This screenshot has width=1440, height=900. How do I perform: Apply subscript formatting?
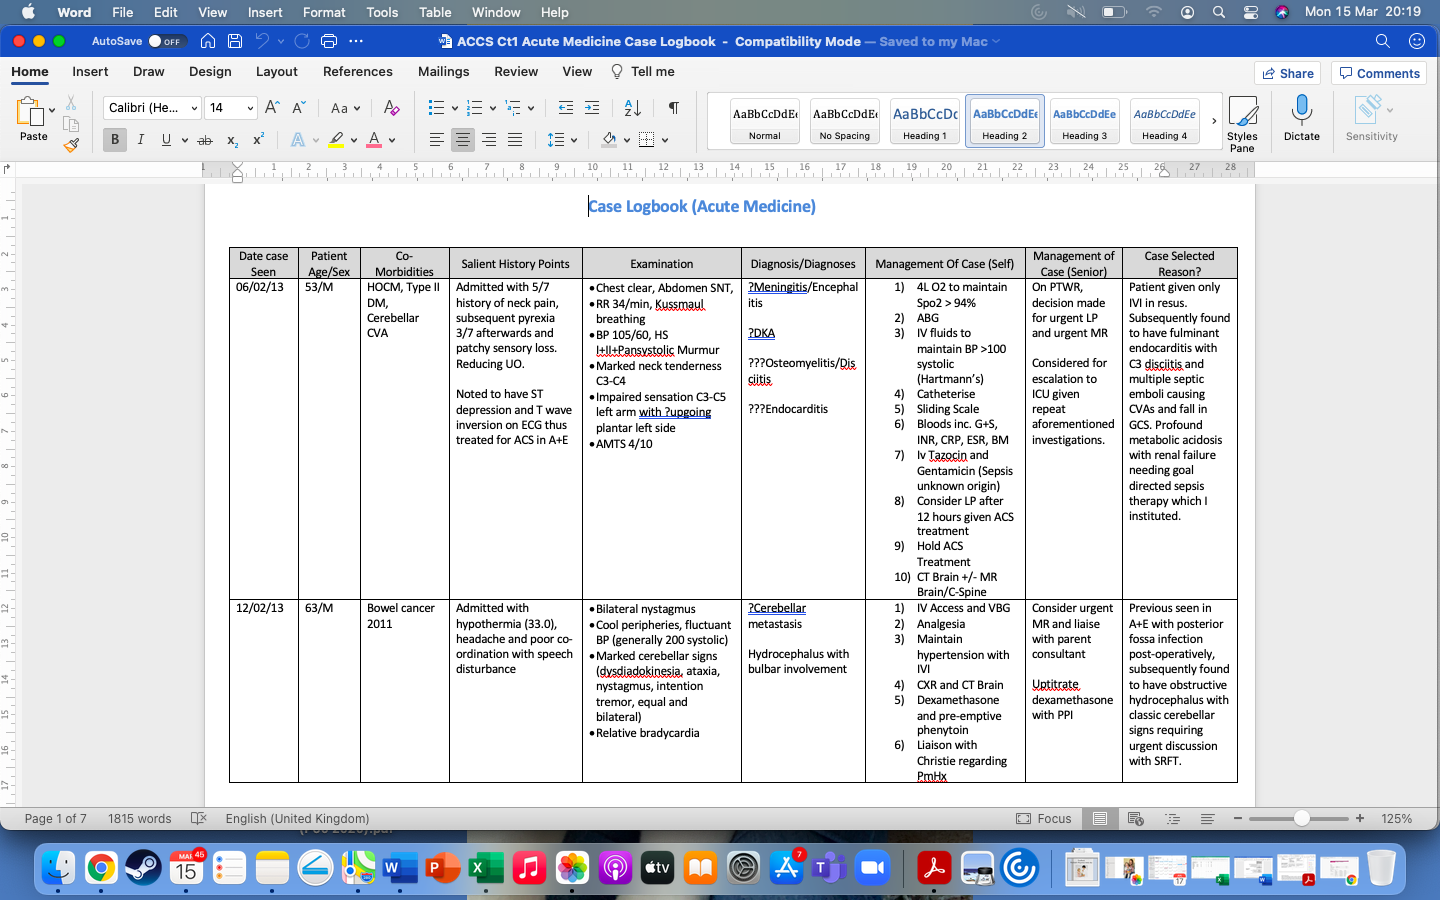click(232, 140)
